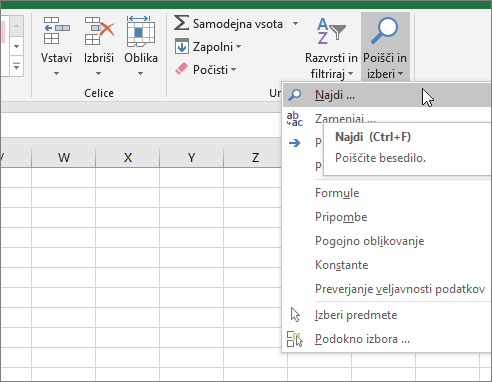Select column W header
The image size is (492, 382).
click(64, 157)
